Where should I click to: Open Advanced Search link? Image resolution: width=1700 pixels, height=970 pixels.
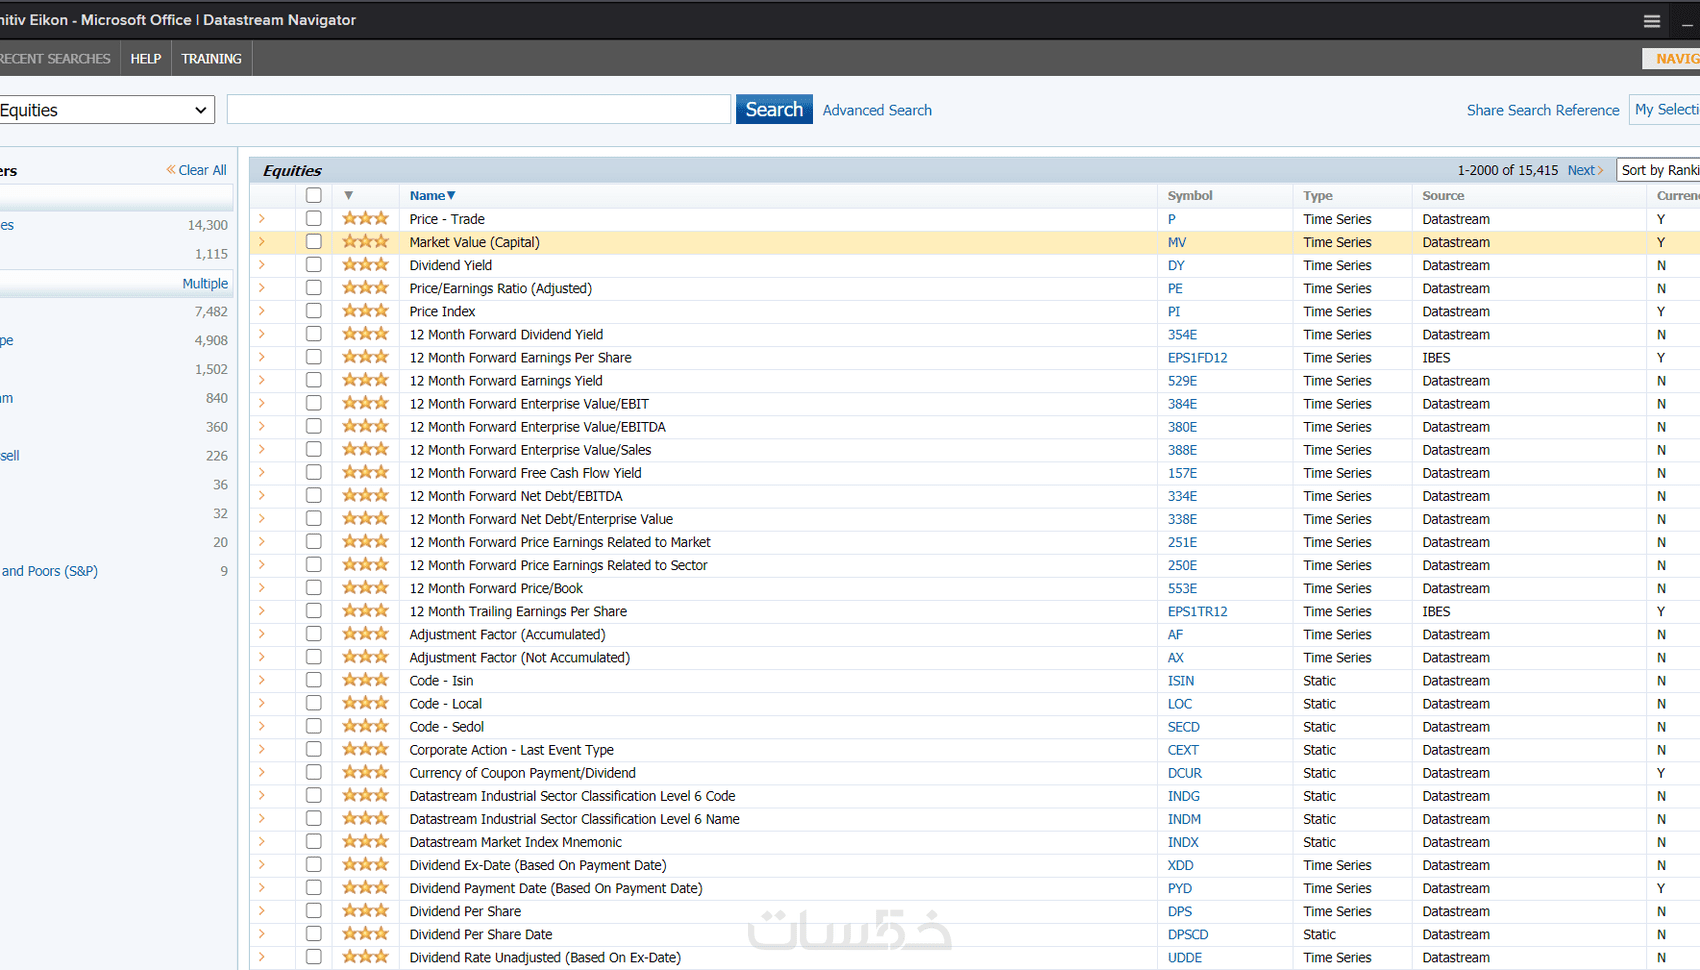(x=877, y=110)
